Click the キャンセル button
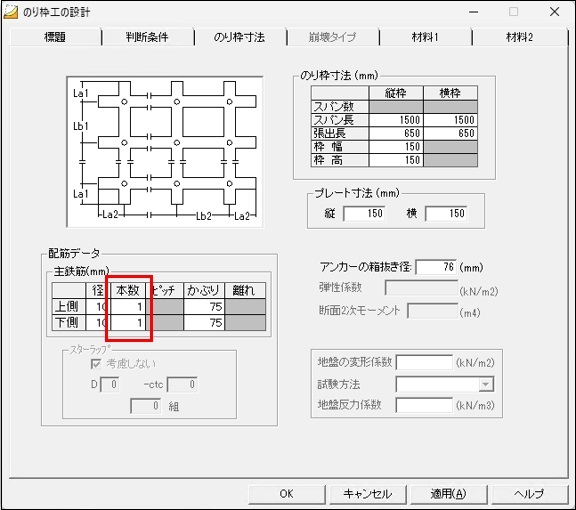Screen dimensions: 576x510 coord(368,493)
